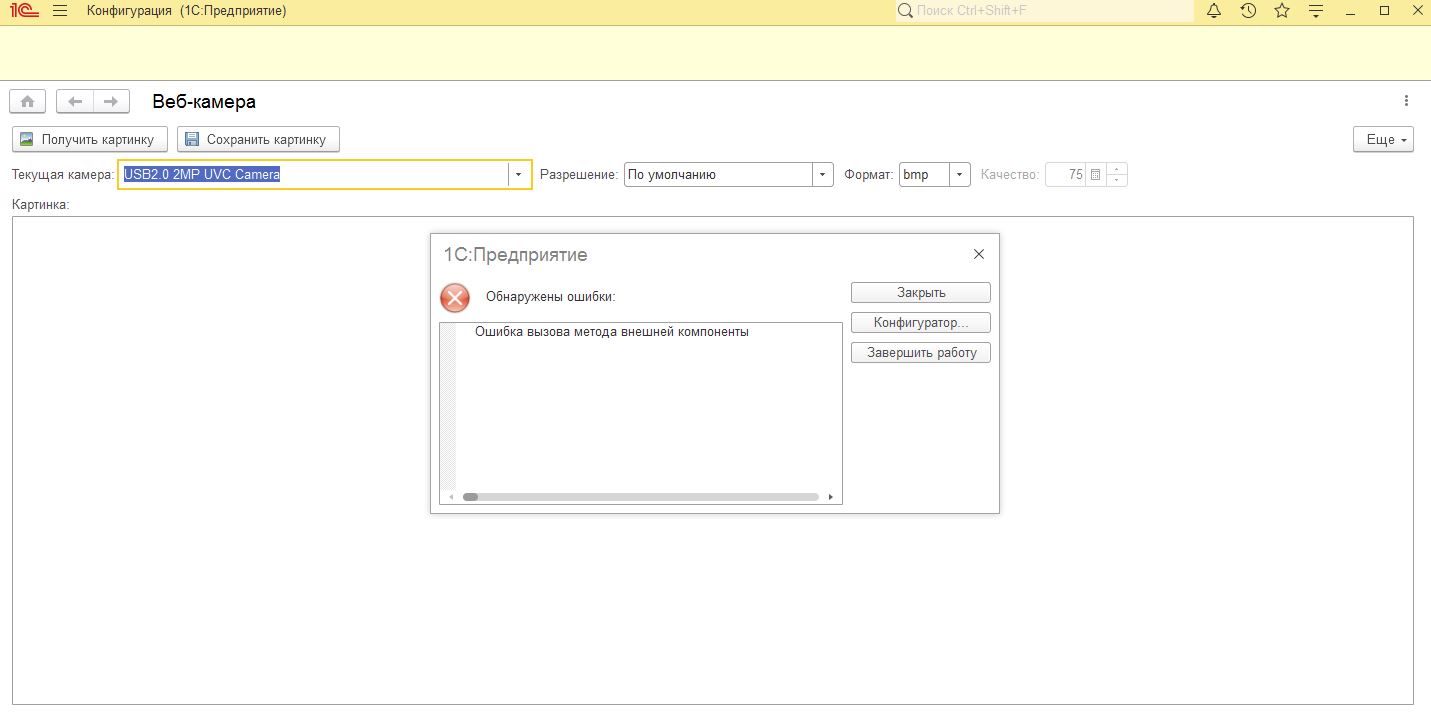Navigate back with left arrow
Screen dimensions: 1431x718
[75, 101]
